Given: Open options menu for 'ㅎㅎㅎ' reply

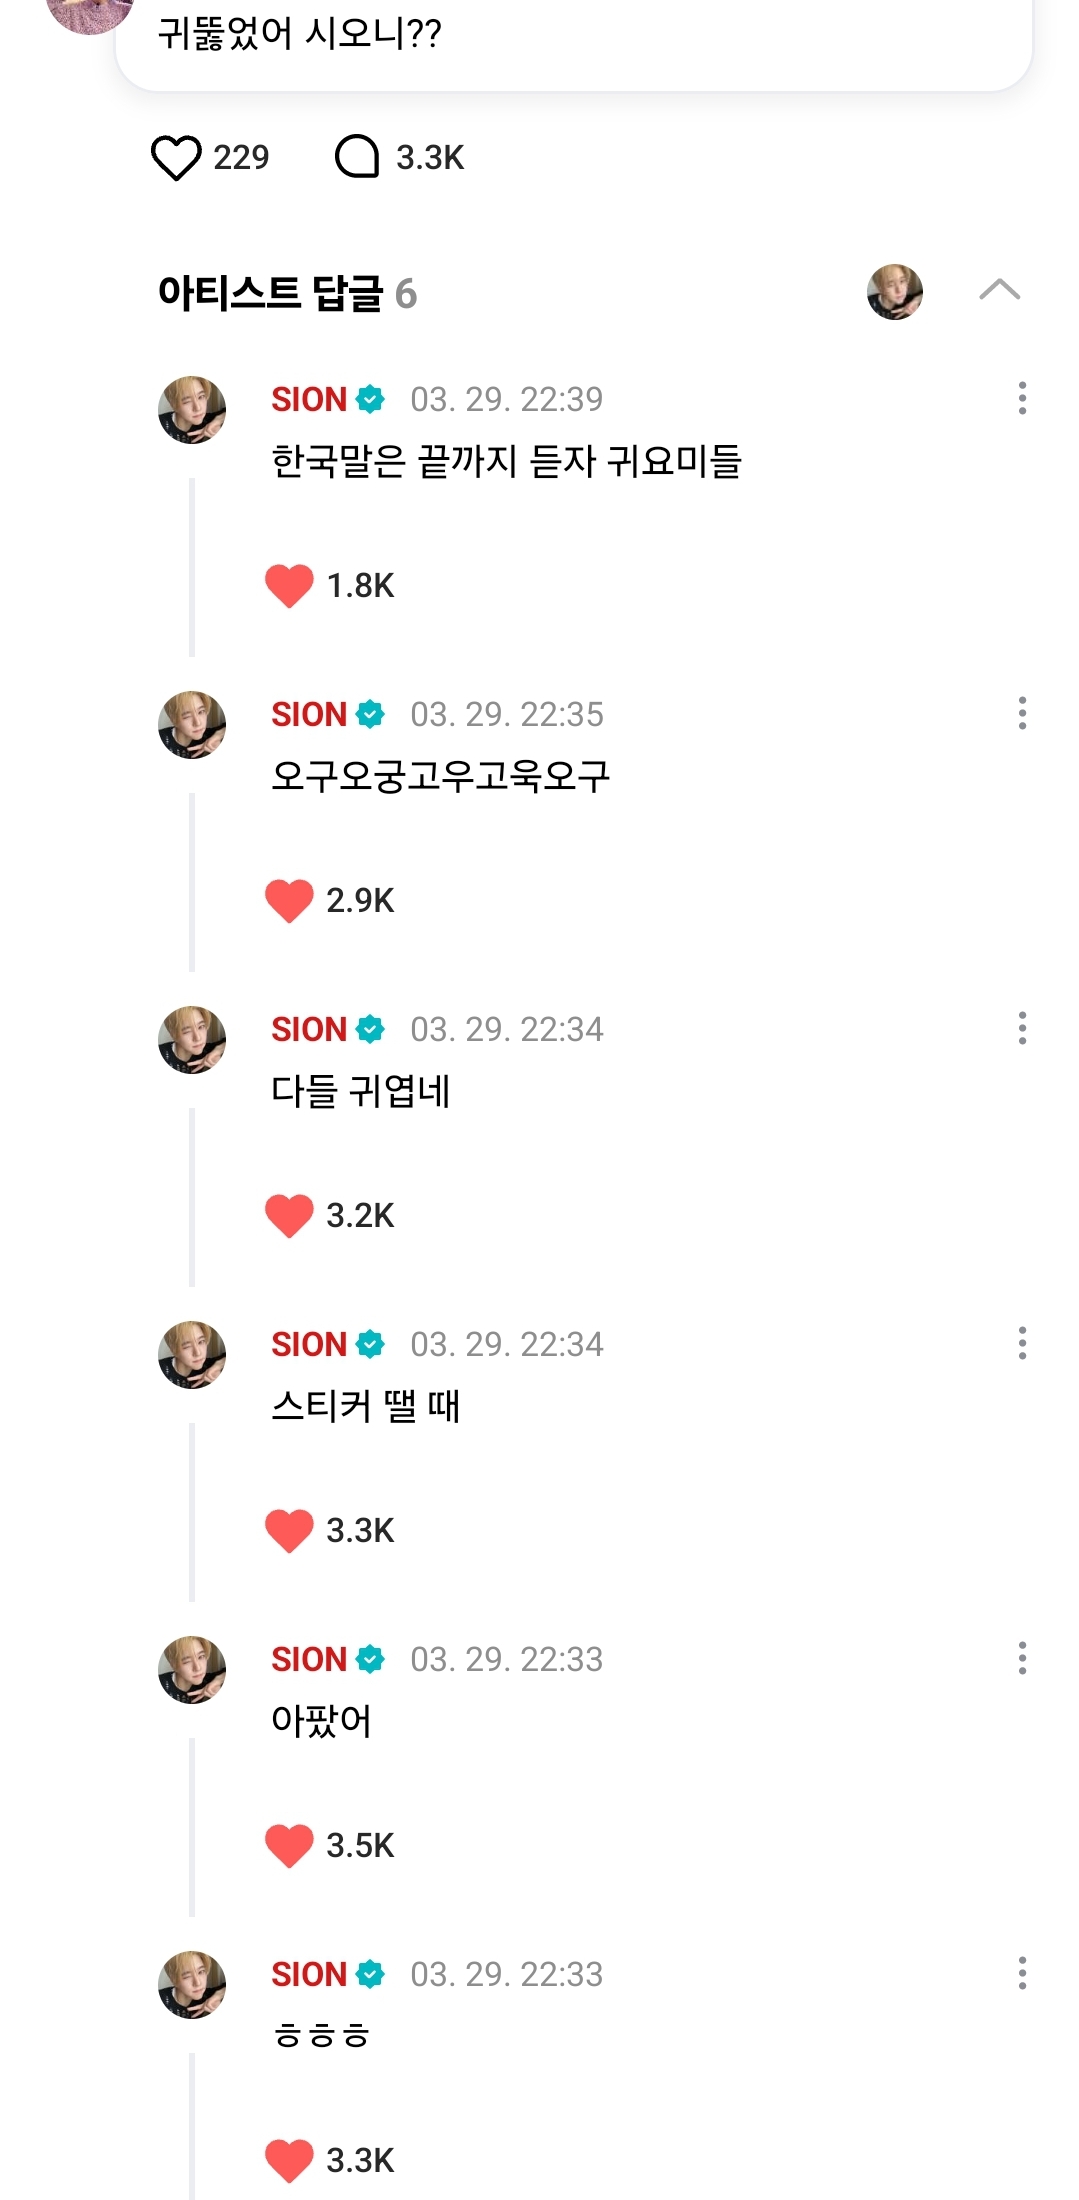Looking at the screenshot, I should pyautogui.click(x=1022, y=1973).
